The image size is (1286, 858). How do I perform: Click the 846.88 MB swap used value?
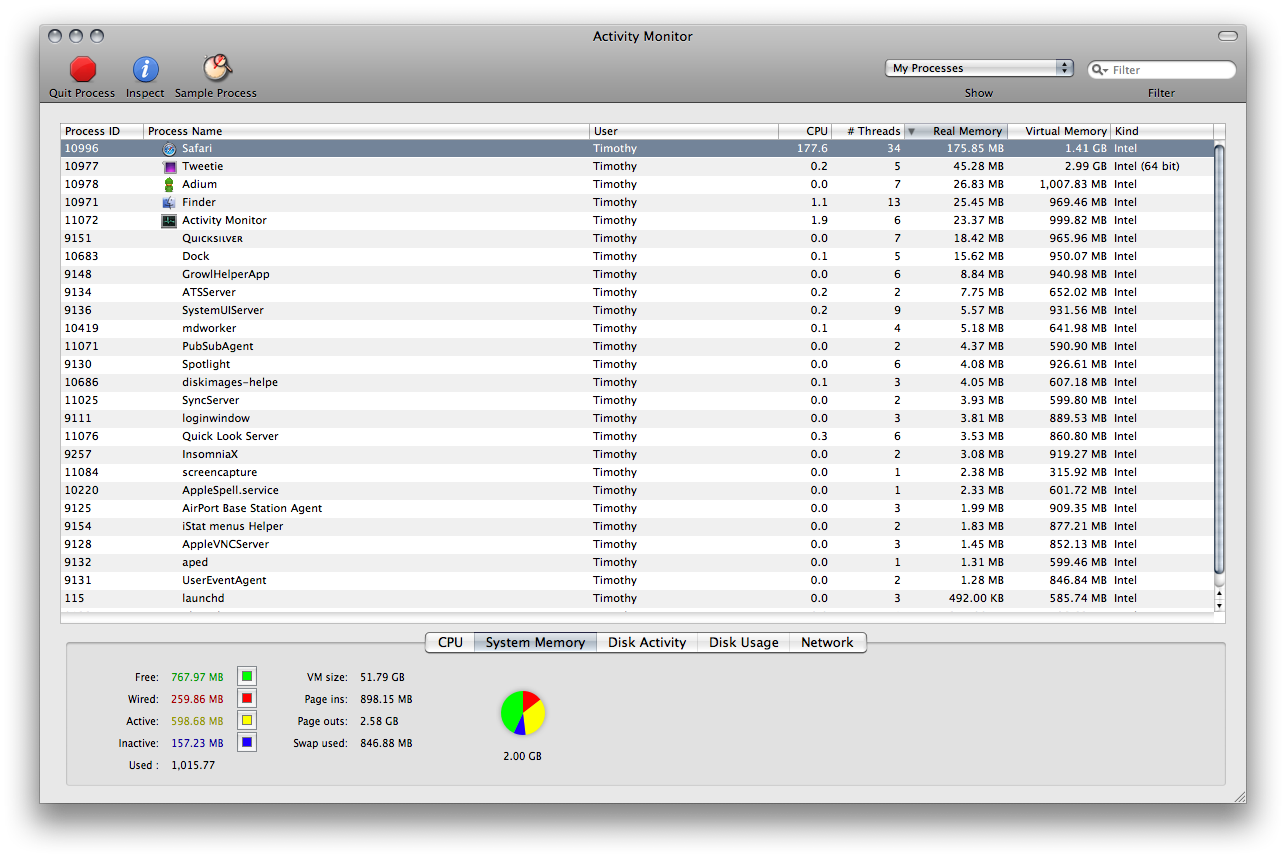point(386,743)
